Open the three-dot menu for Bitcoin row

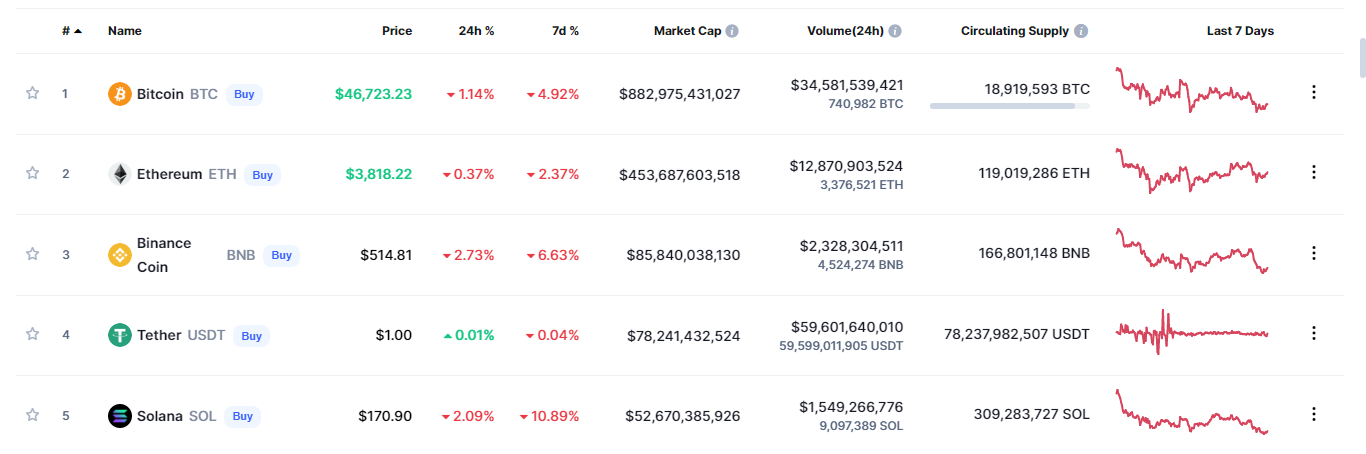tap(1314, 93)
